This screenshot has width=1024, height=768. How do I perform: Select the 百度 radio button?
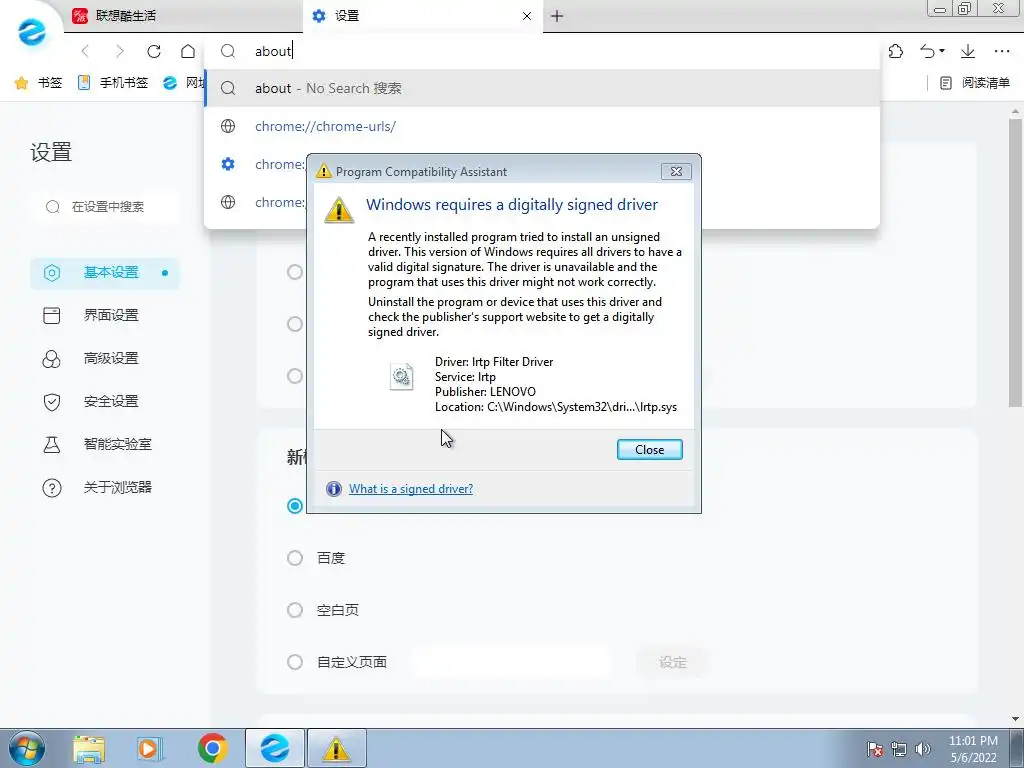click(295, 558)
